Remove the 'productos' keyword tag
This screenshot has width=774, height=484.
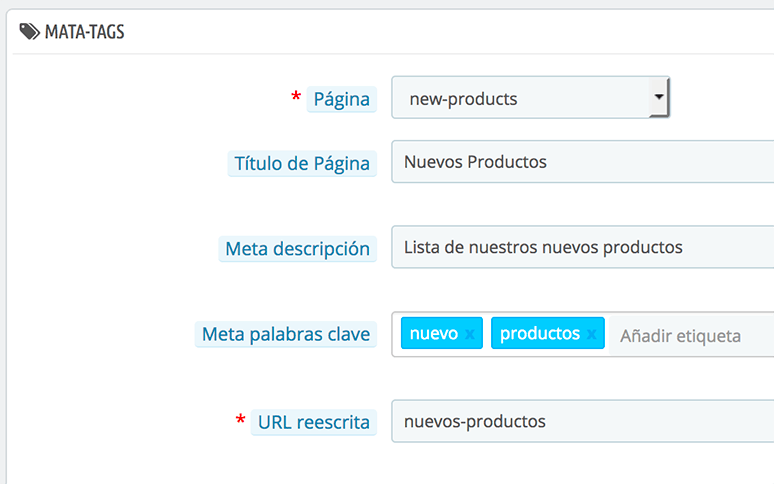pyautogui.click(x=591, y=334)
